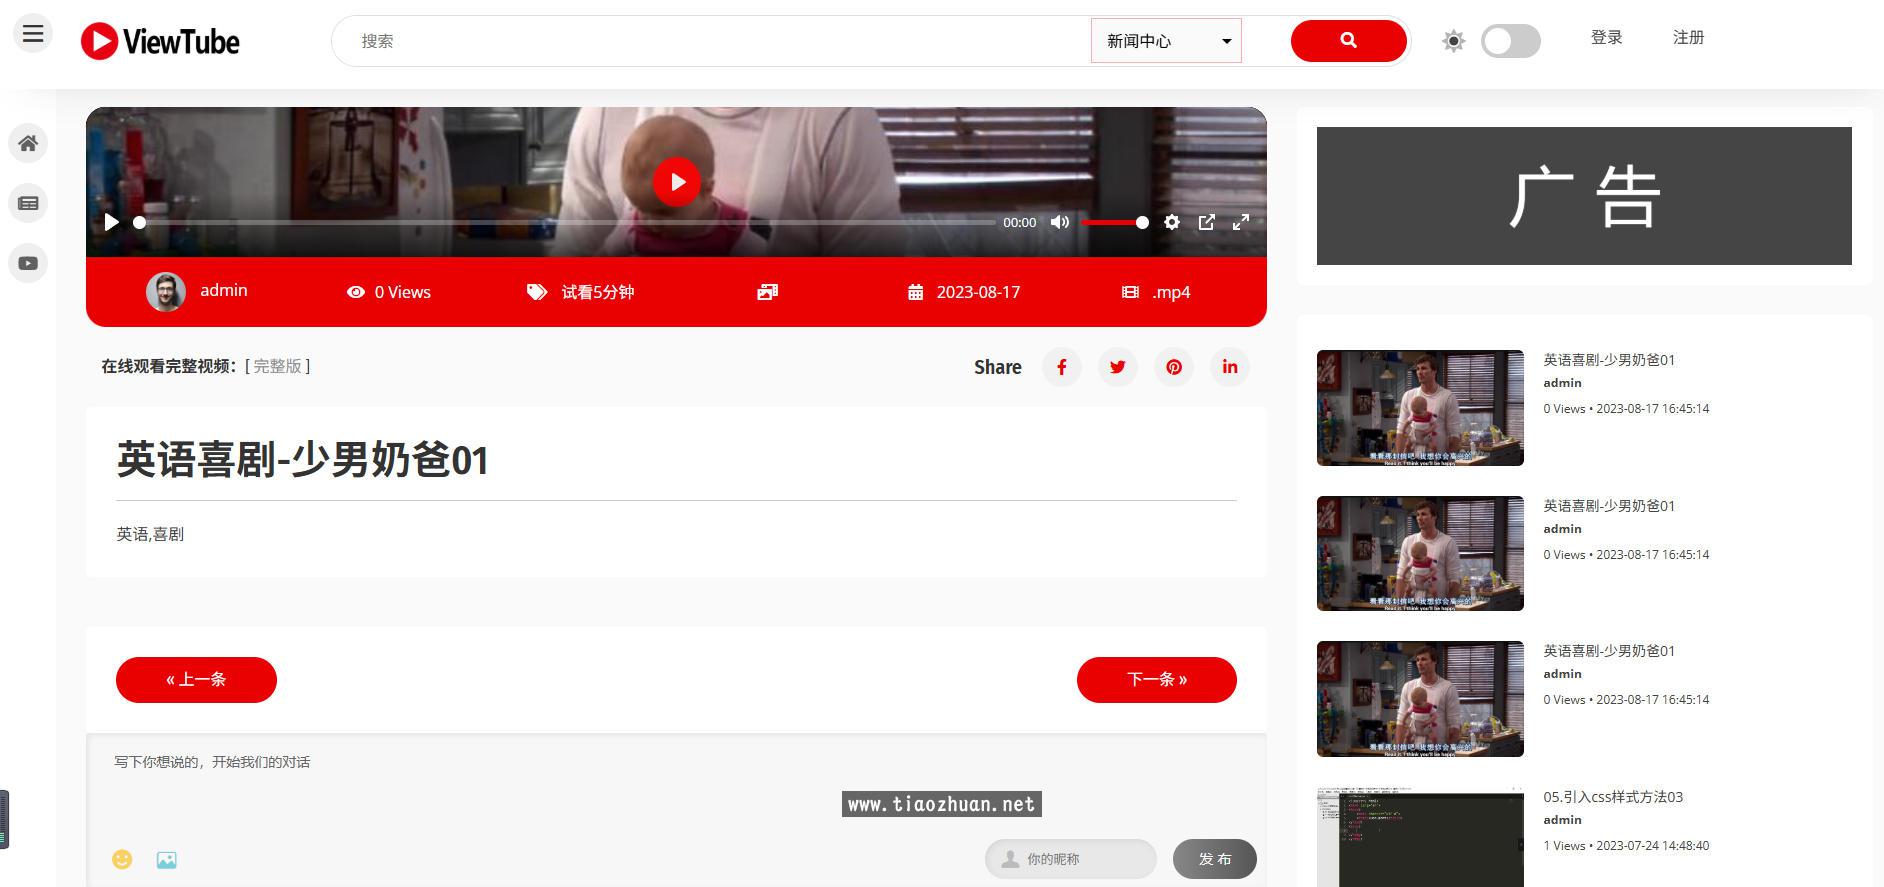
Task: Adjust the red volume slider
Action: coord(1114,222)
